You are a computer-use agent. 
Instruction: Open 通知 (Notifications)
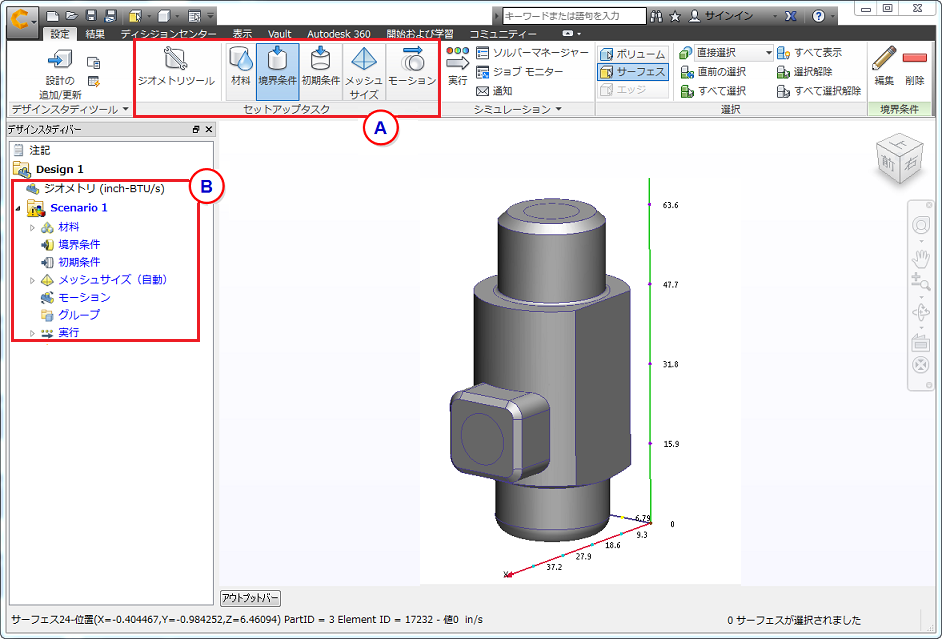point(494,91)
